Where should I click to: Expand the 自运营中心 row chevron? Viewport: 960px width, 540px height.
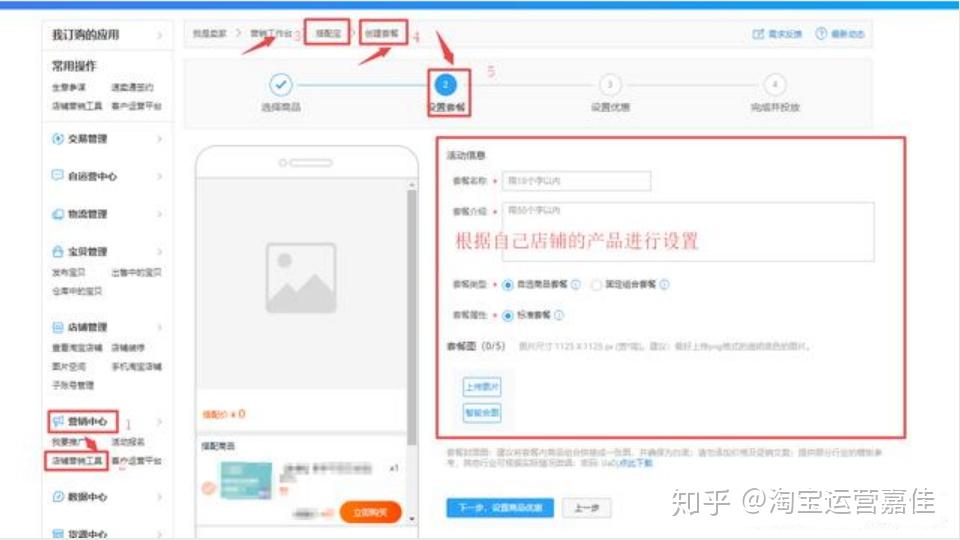pos(159,176)
